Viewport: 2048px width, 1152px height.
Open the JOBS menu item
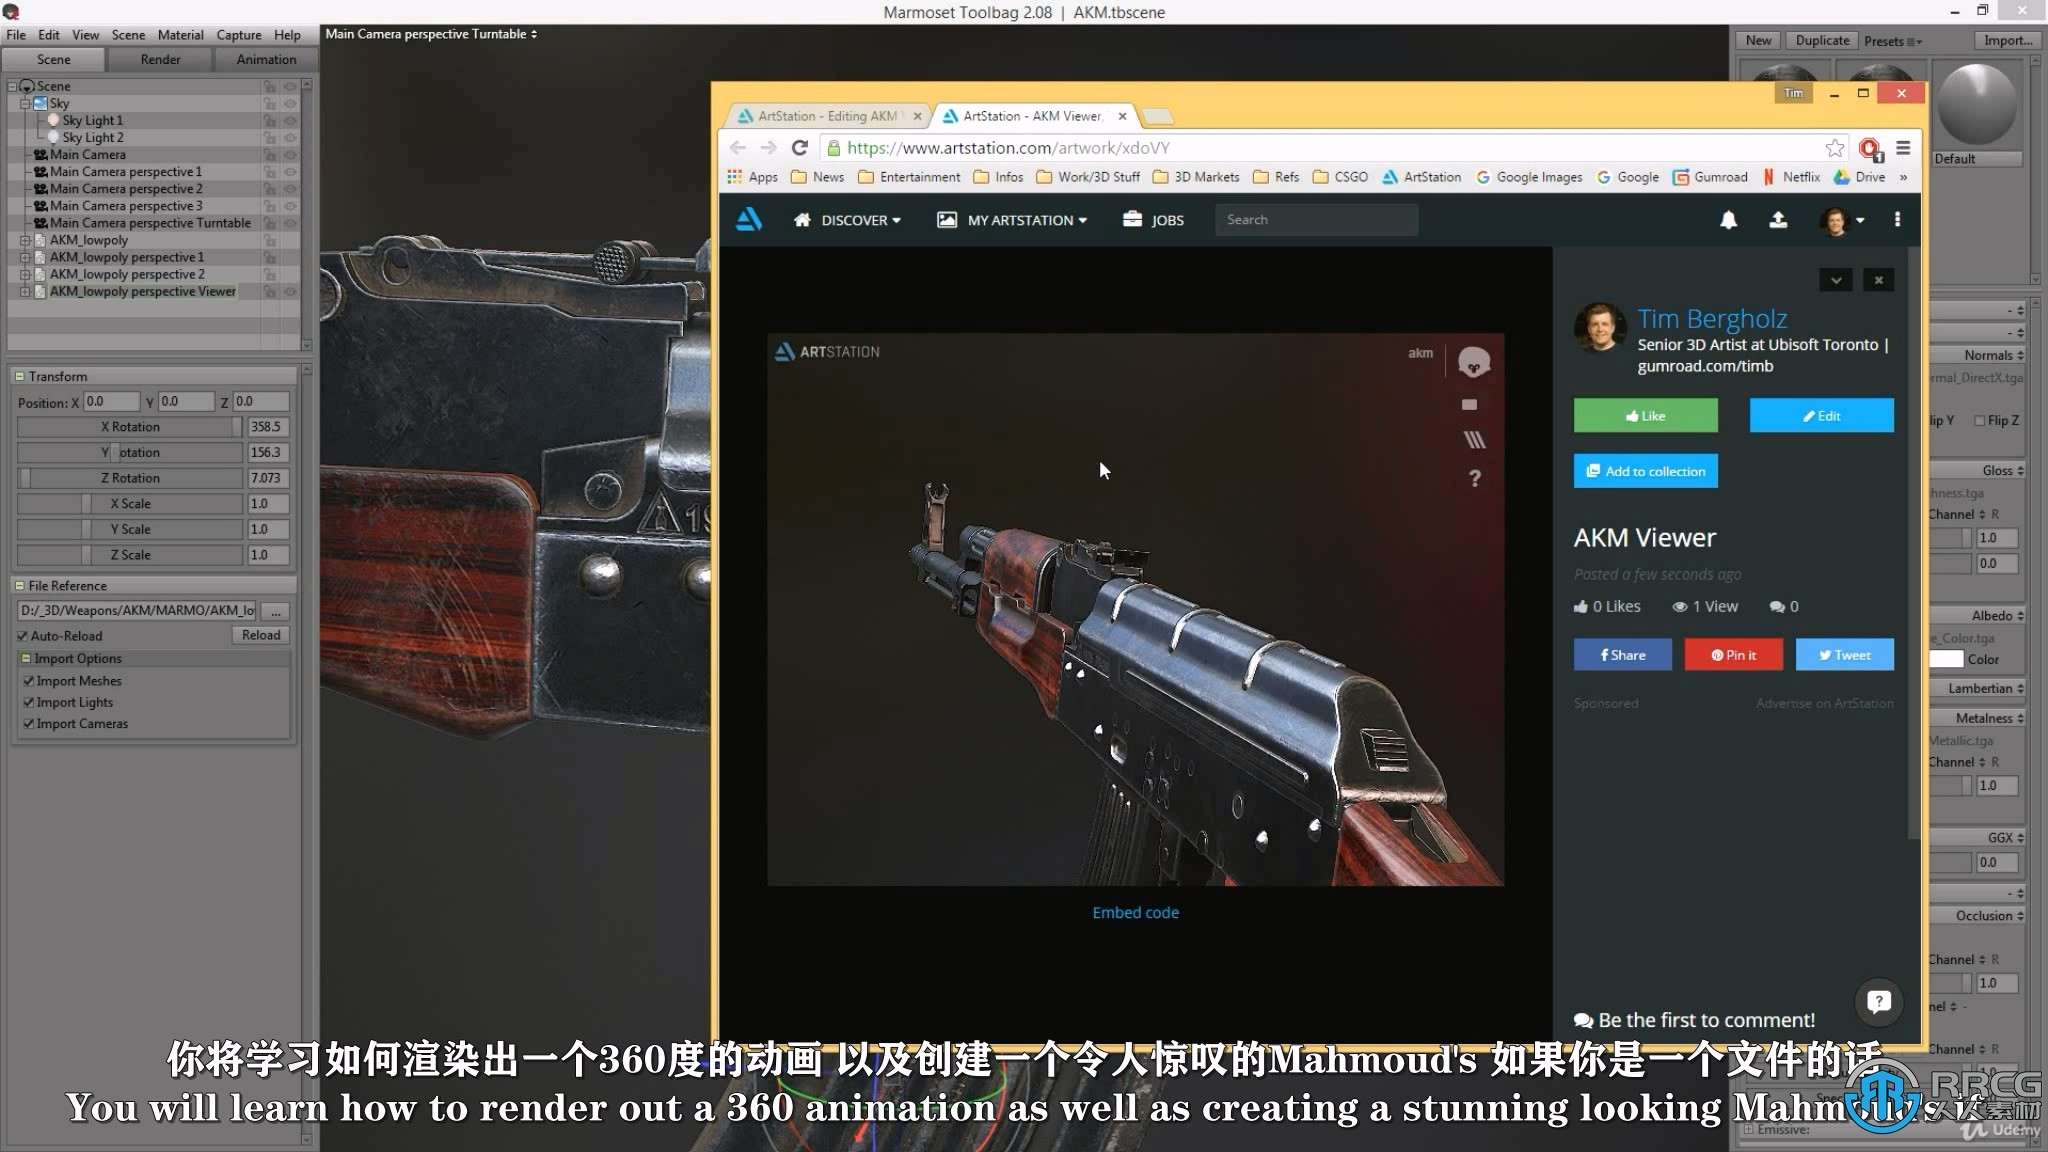click(x=1153, y=220)
